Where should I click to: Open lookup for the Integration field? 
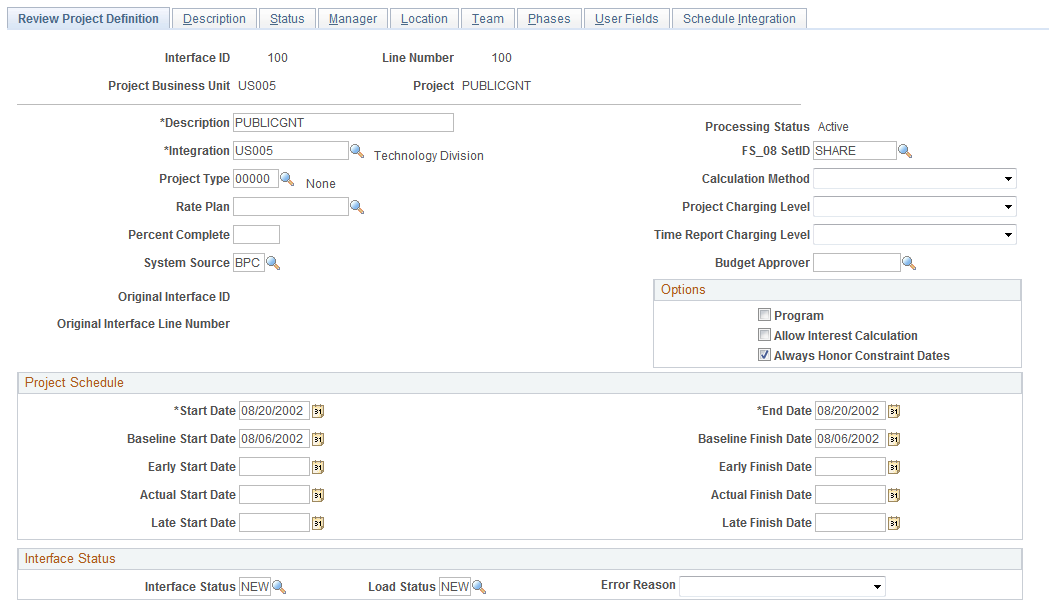coord(357,151)
